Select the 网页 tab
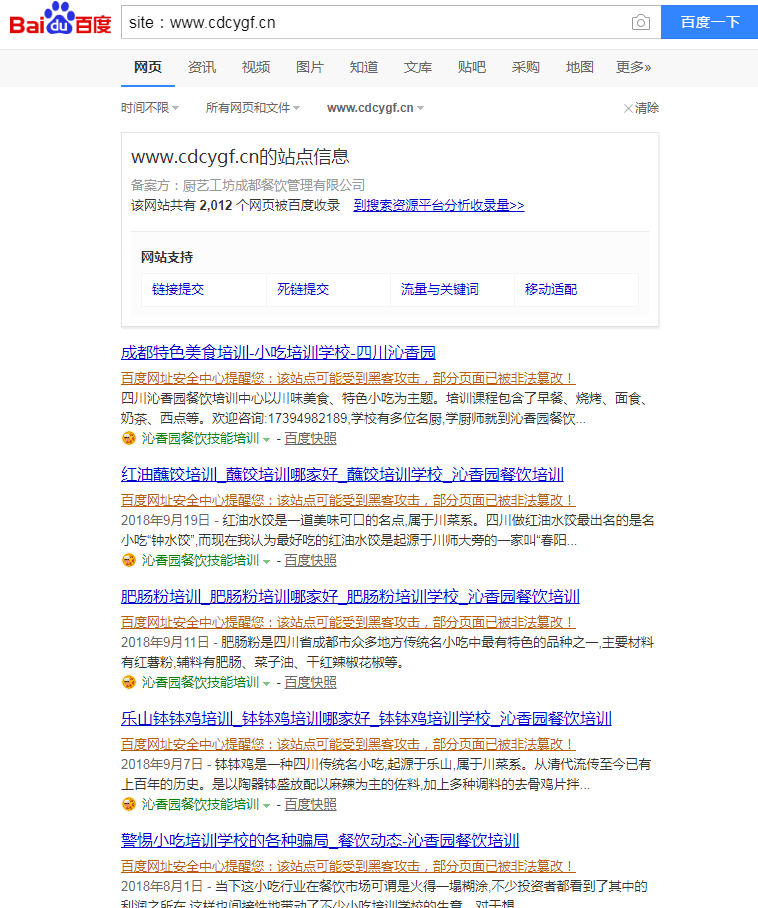Screen dimensions: 758x908 148,67
